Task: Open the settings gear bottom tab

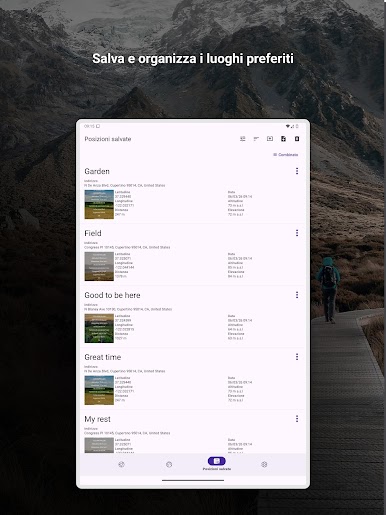Action: [x=264, y=464]
